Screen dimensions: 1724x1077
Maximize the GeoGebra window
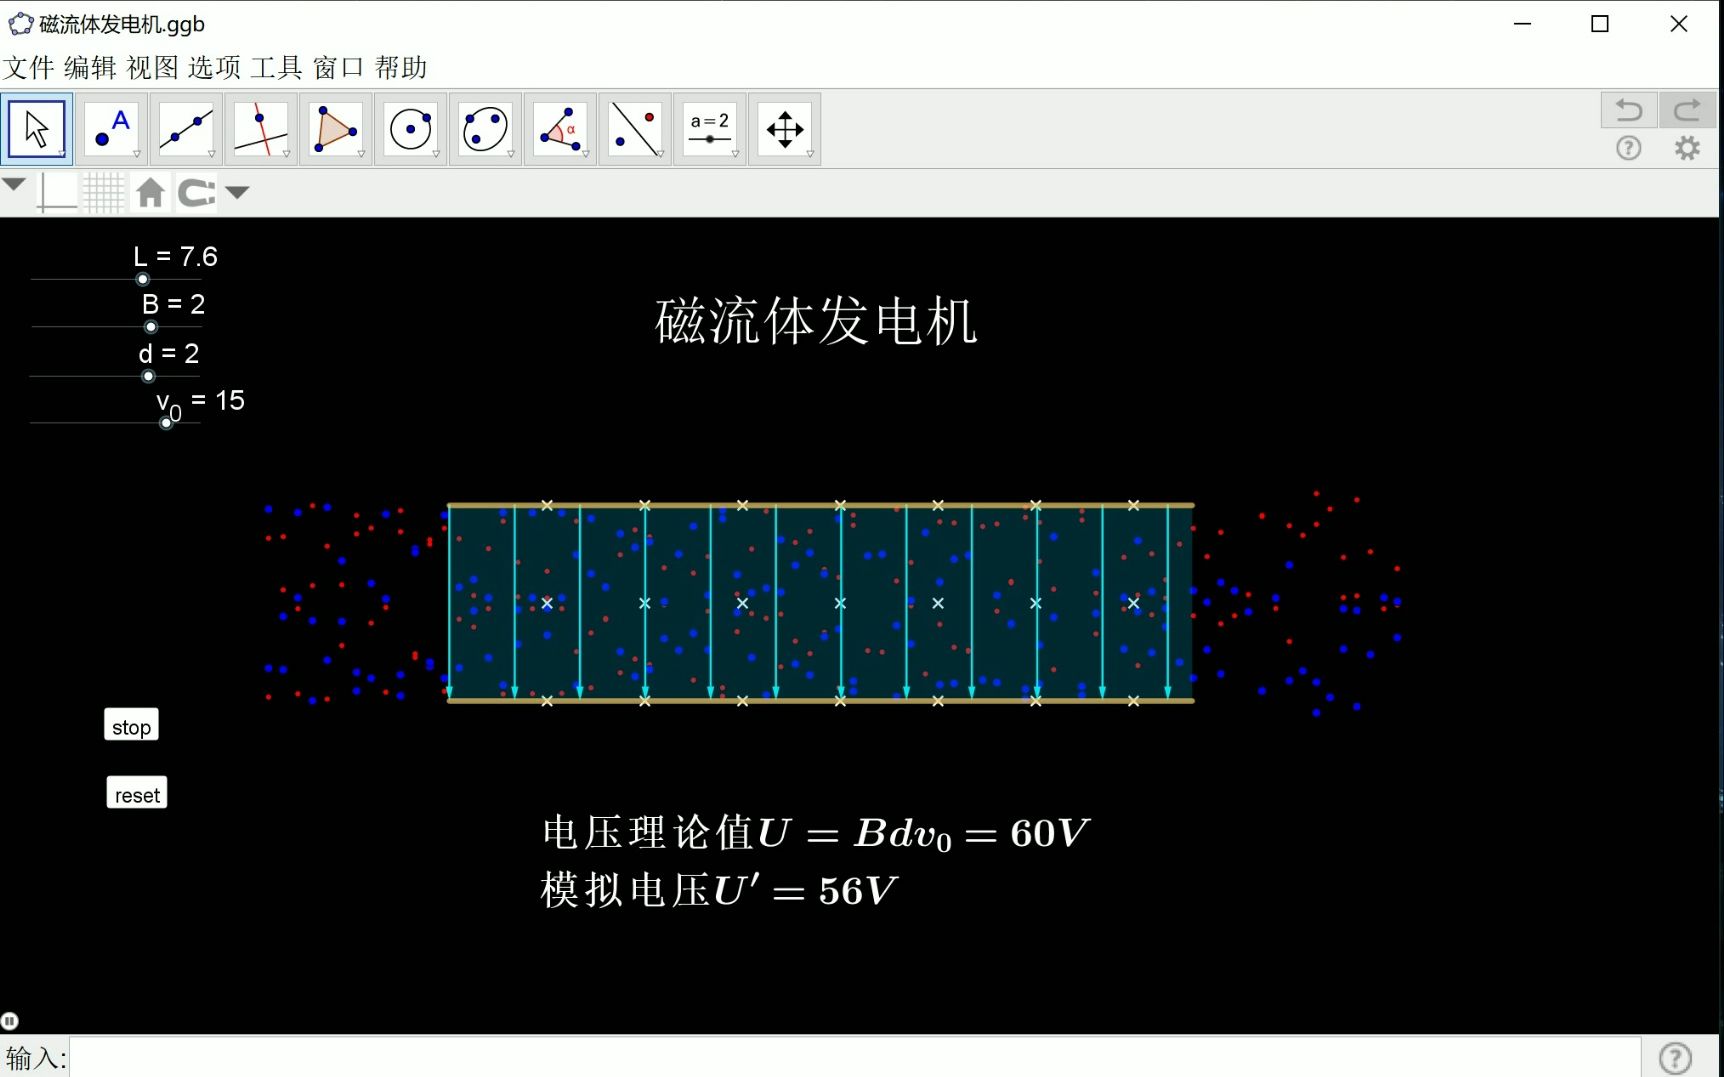pyautogui.click(x=1600, y=24)
